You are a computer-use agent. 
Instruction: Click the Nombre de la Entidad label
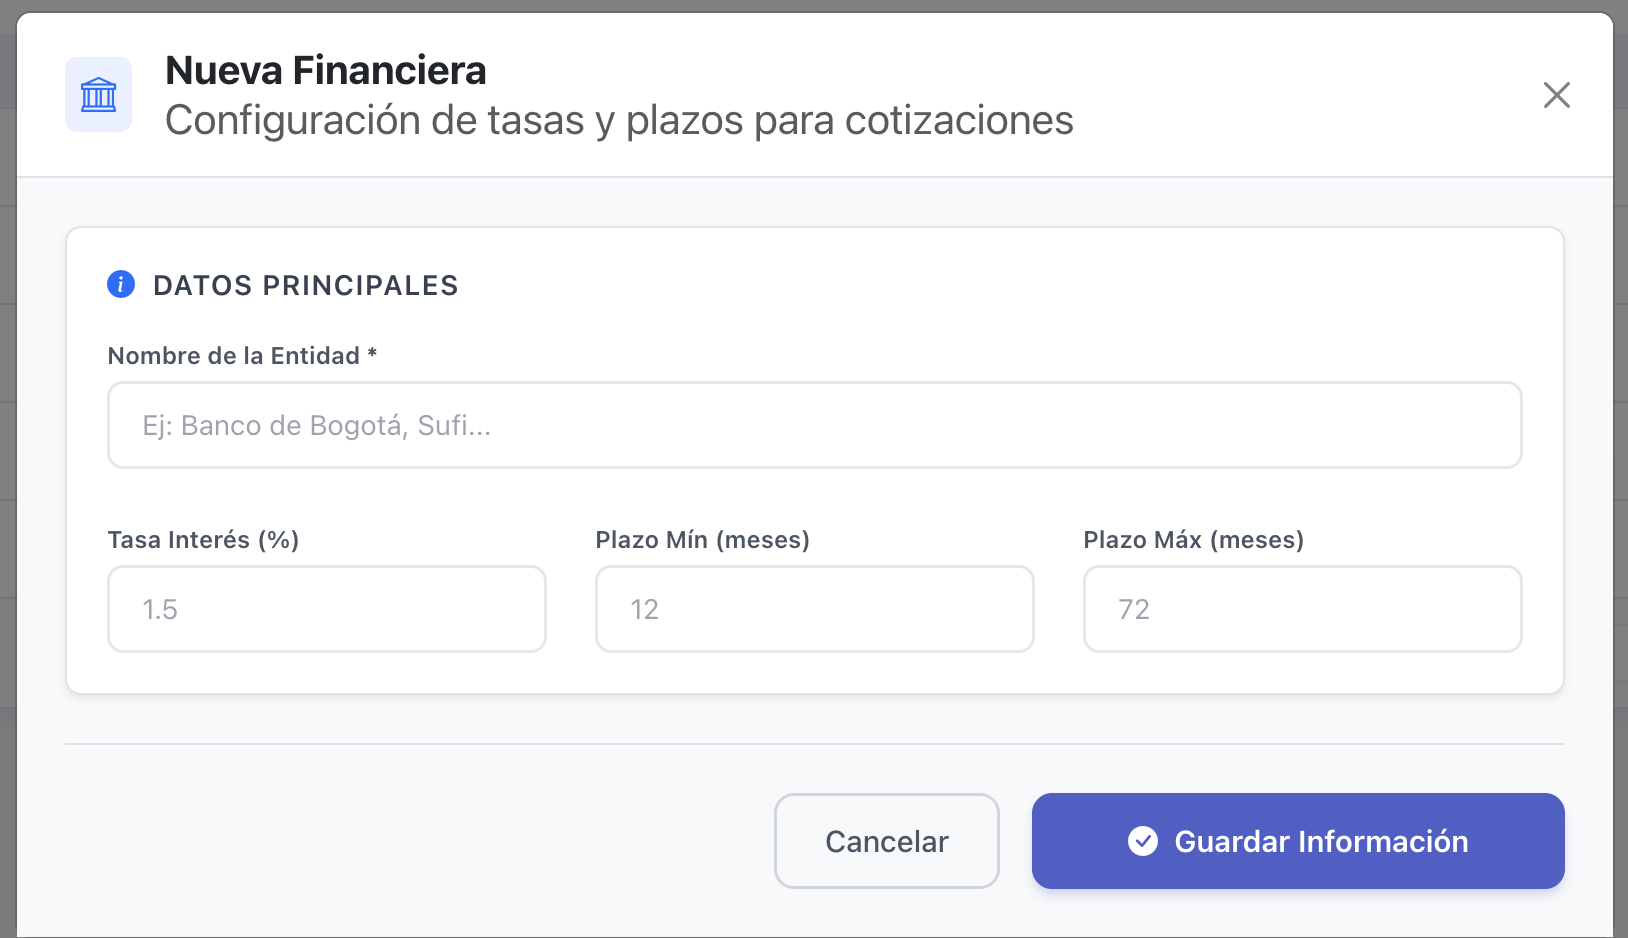point(234,356)
